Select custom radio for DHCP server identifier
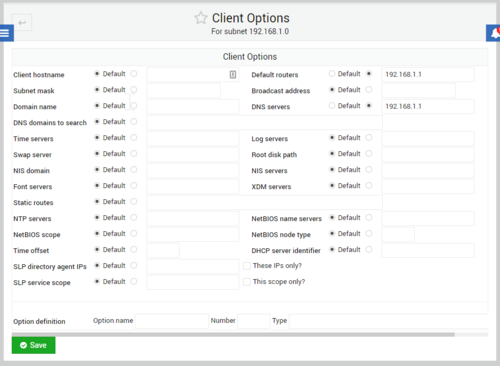Screen dimensions: 500x366 (369, 249)
